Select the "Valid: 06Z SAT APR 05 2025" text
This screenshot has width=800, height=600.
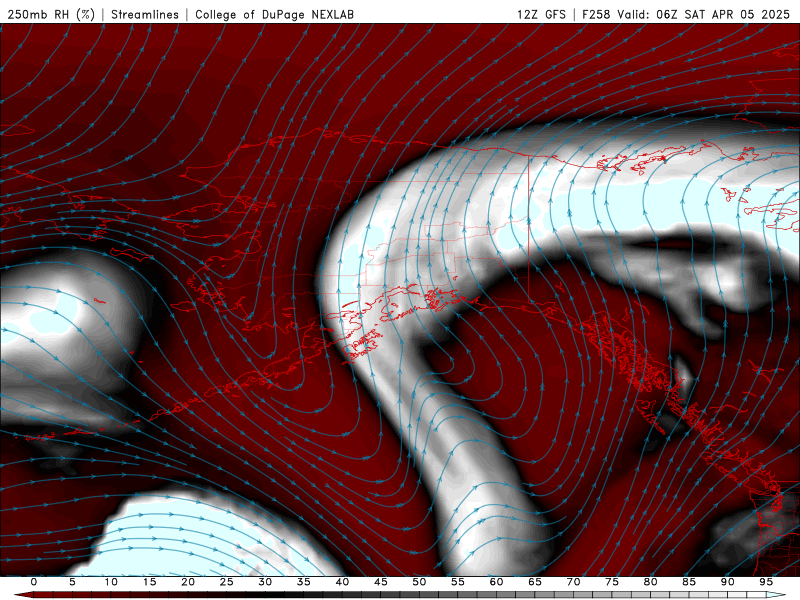[703, 14]
